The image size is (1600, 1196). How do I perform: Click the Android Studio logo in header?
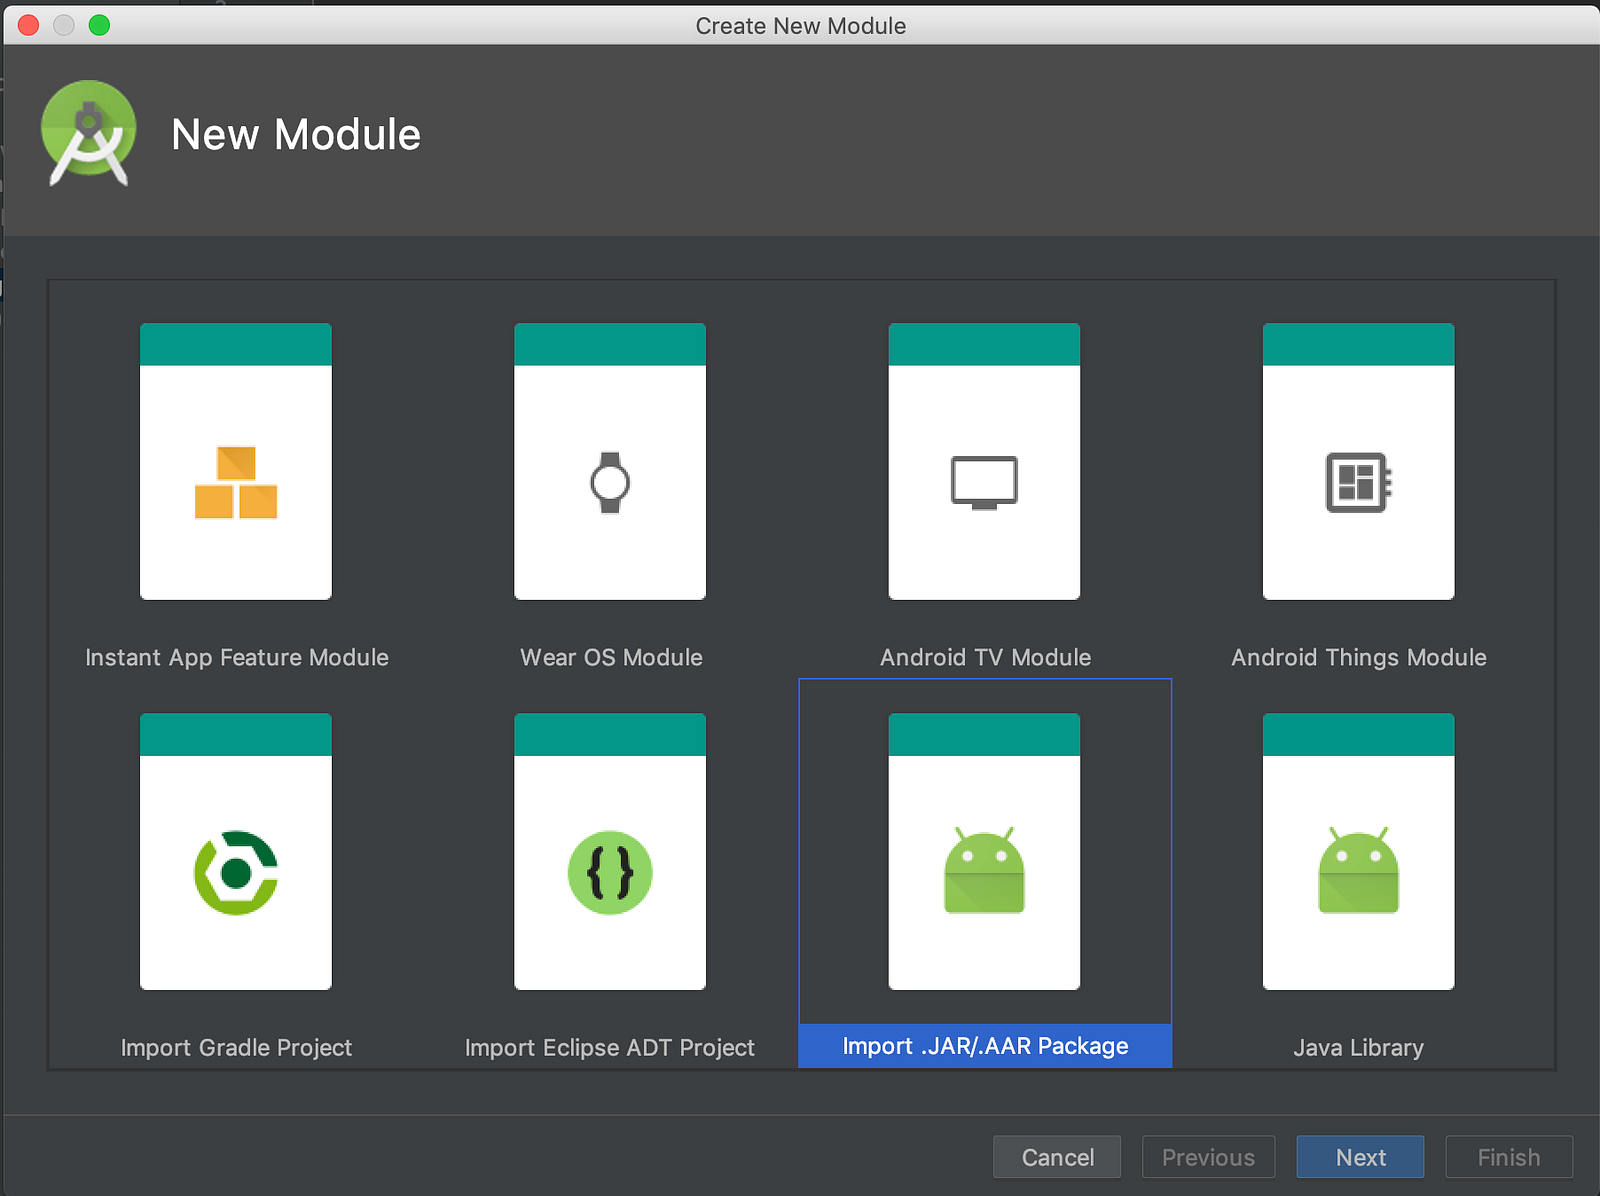click(89, 133)
